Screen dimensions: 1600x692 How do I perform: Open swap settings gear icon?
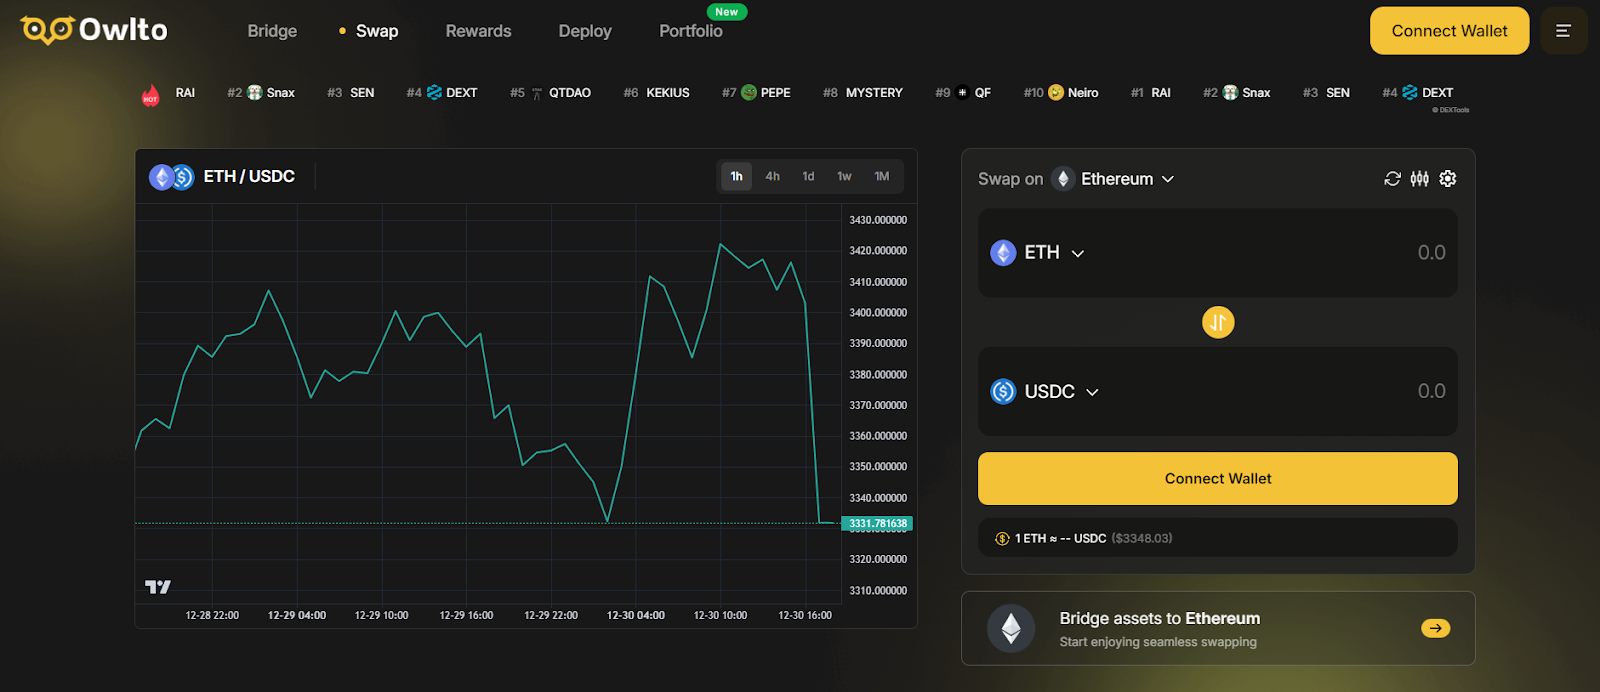coord(1448,179)
